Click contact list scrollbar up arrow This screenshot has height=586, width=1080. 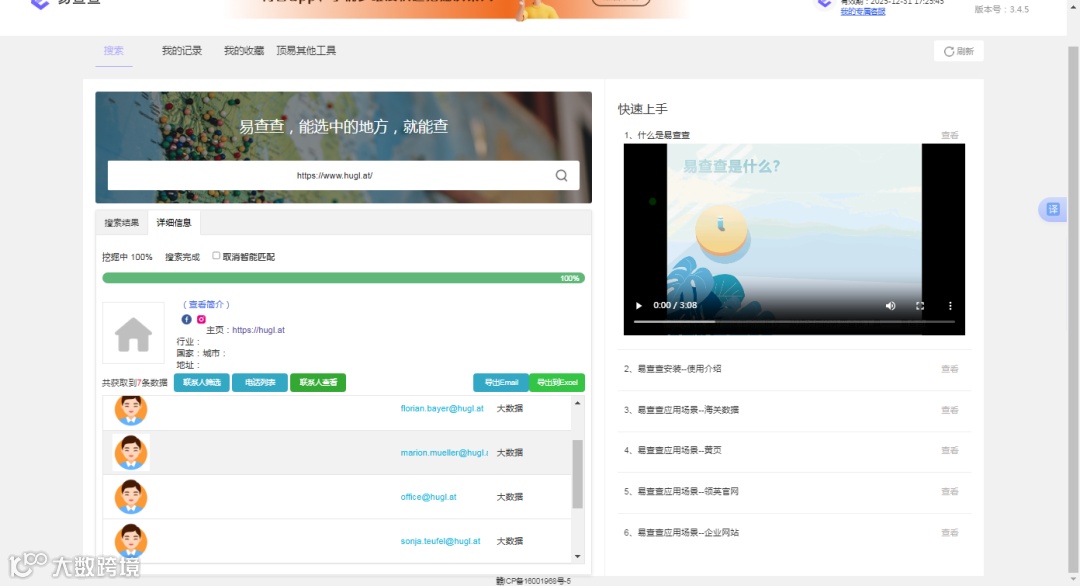coord(577,403)
